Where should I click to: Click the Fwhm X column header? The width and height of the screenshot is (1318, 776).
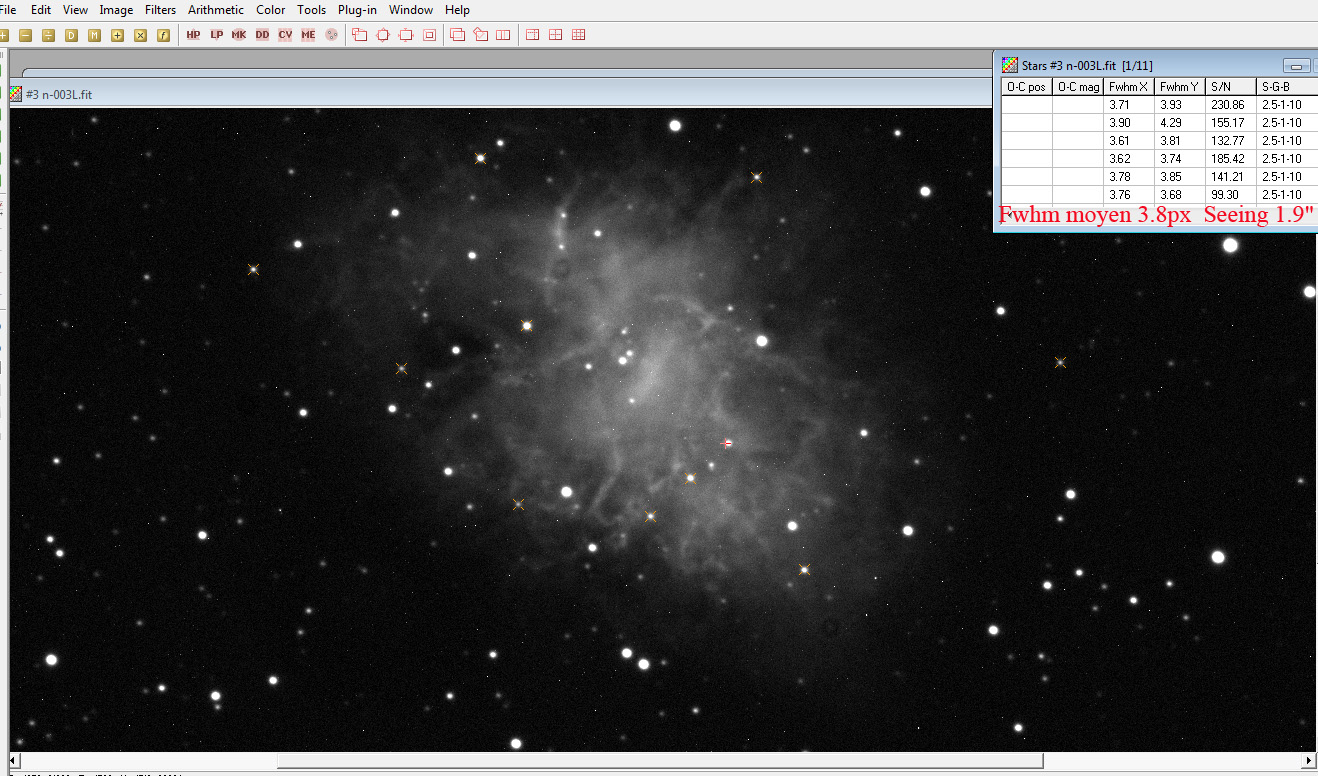click(1130, 87)
